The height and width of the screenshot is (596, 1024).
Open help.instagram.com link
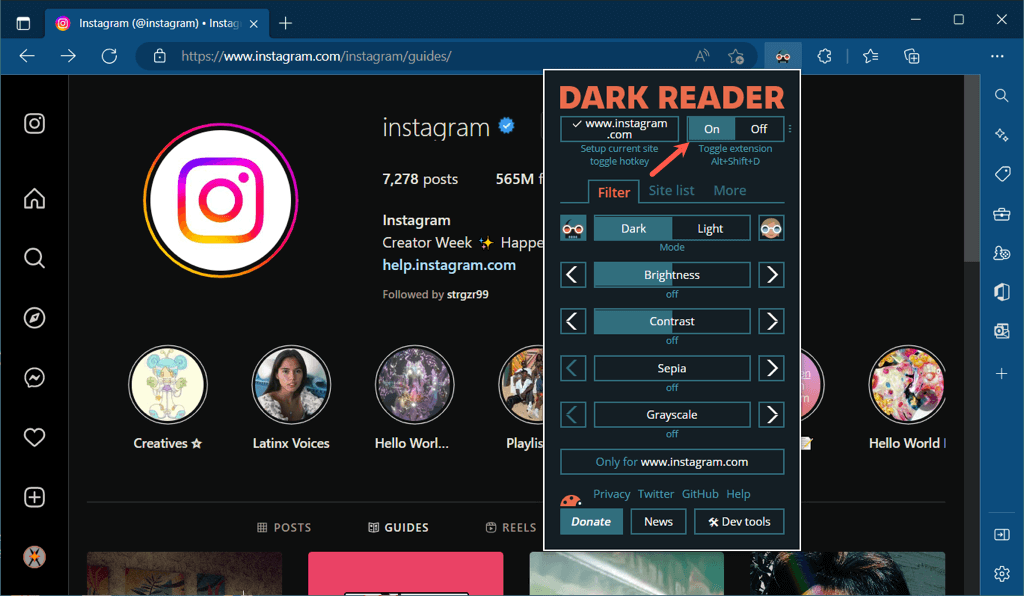point(449,265)
